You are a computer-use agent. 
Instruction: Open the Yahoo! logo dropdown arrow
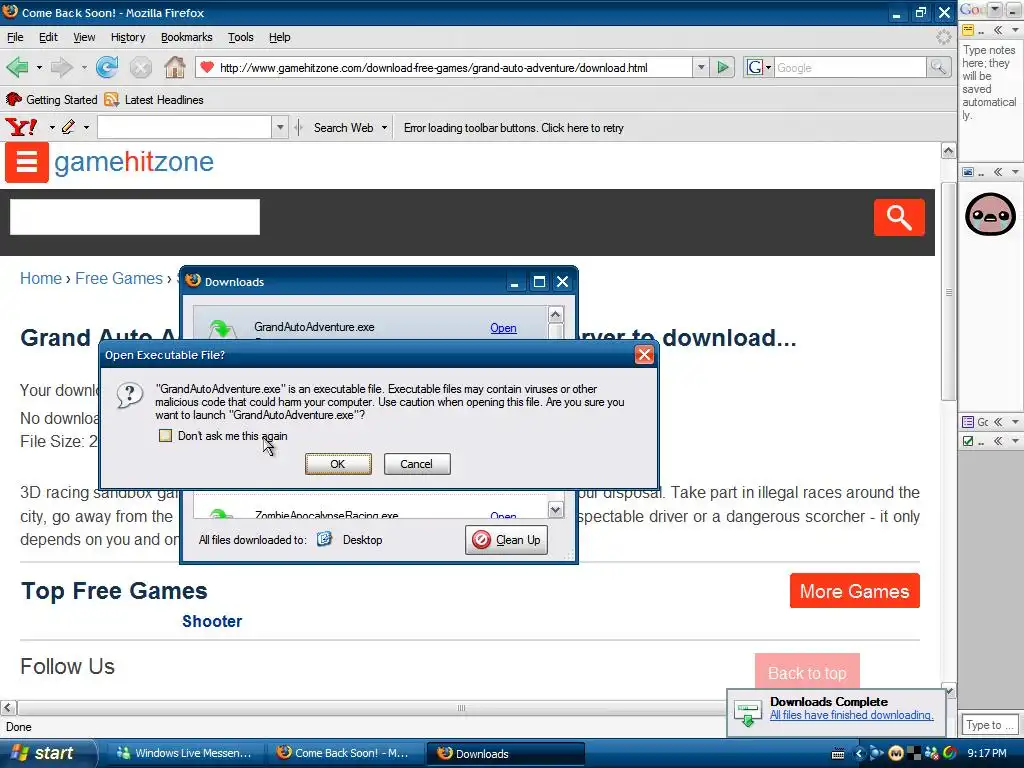pyautogui.click(x=52, y=127)
